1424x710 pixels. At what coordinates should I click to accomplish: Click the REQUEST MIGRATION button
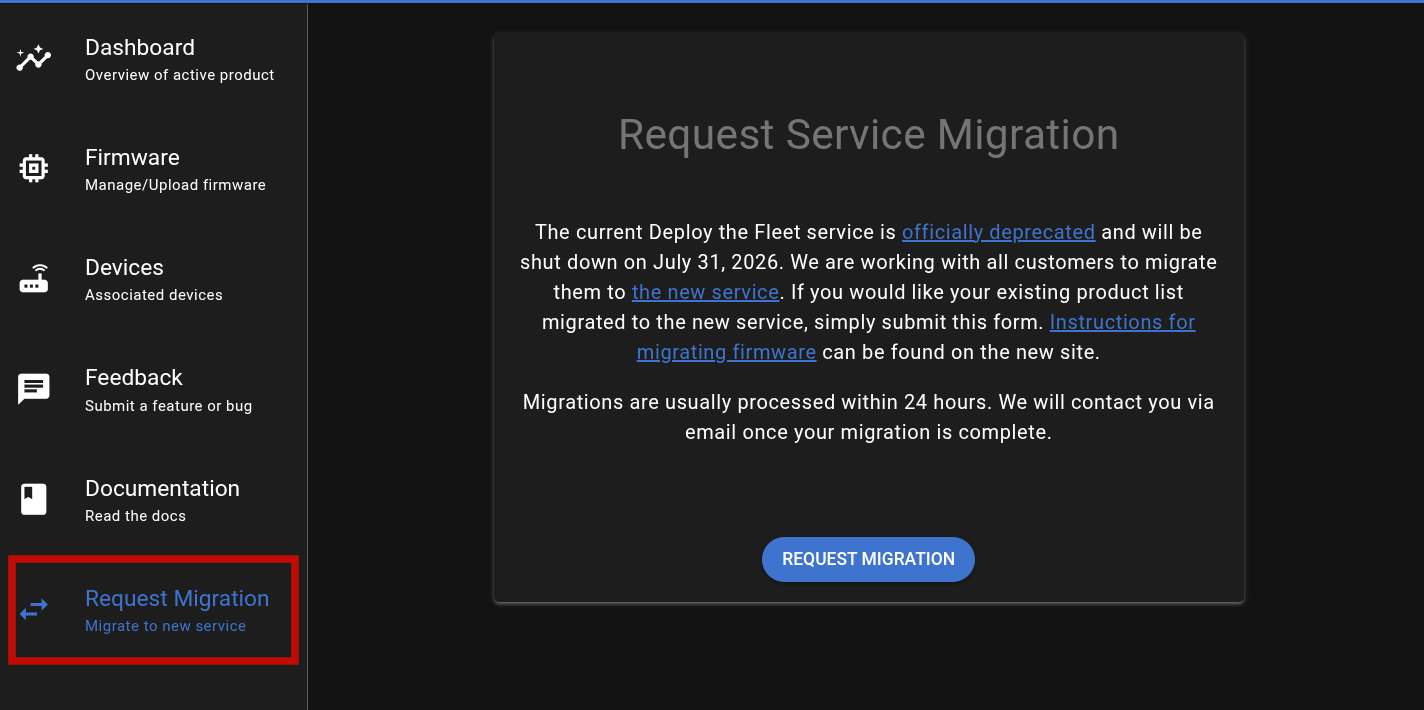(868, 559)
